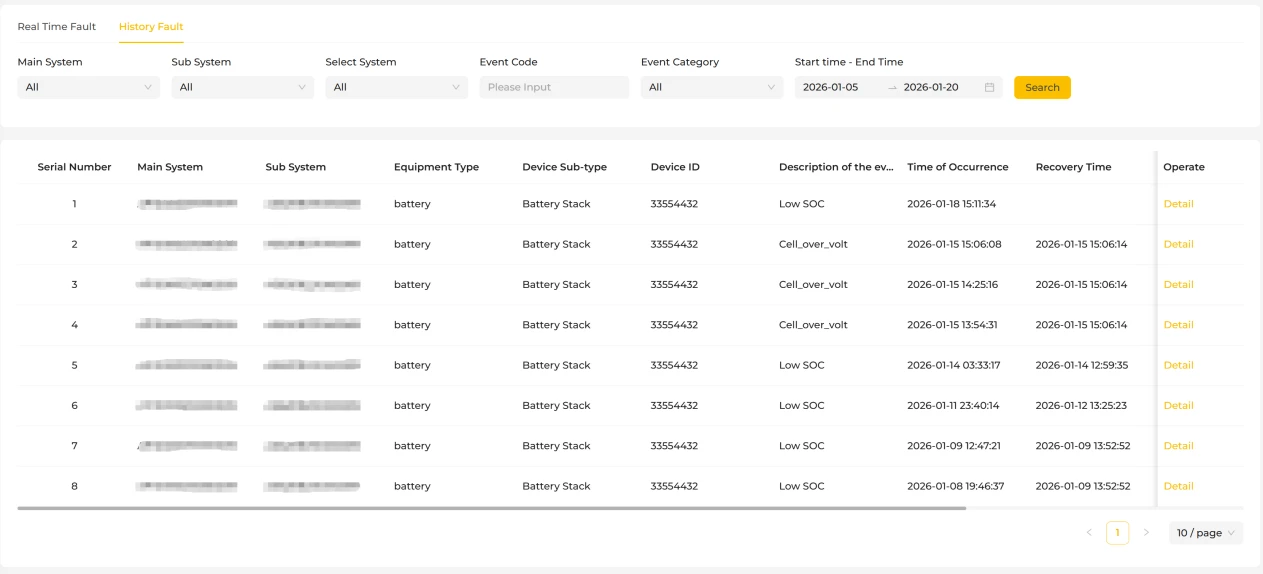Click the Search button
Image resolution: width=1263 pixels, height=574 pixels.
[1042, 87]
